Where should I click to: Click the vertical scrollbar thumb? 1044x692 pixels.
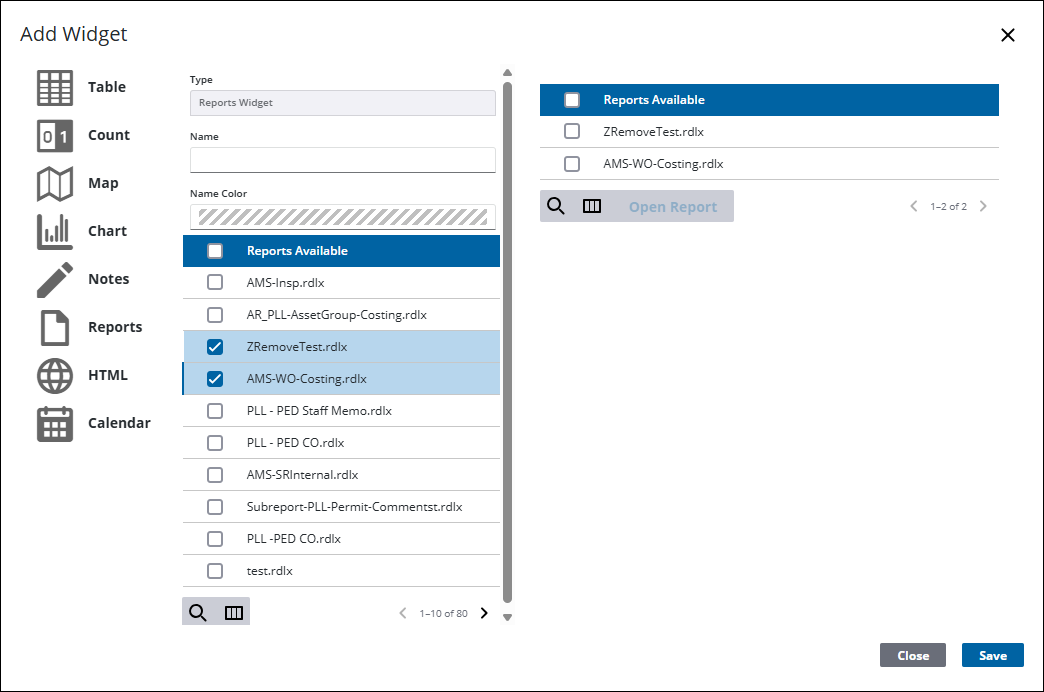507,342
